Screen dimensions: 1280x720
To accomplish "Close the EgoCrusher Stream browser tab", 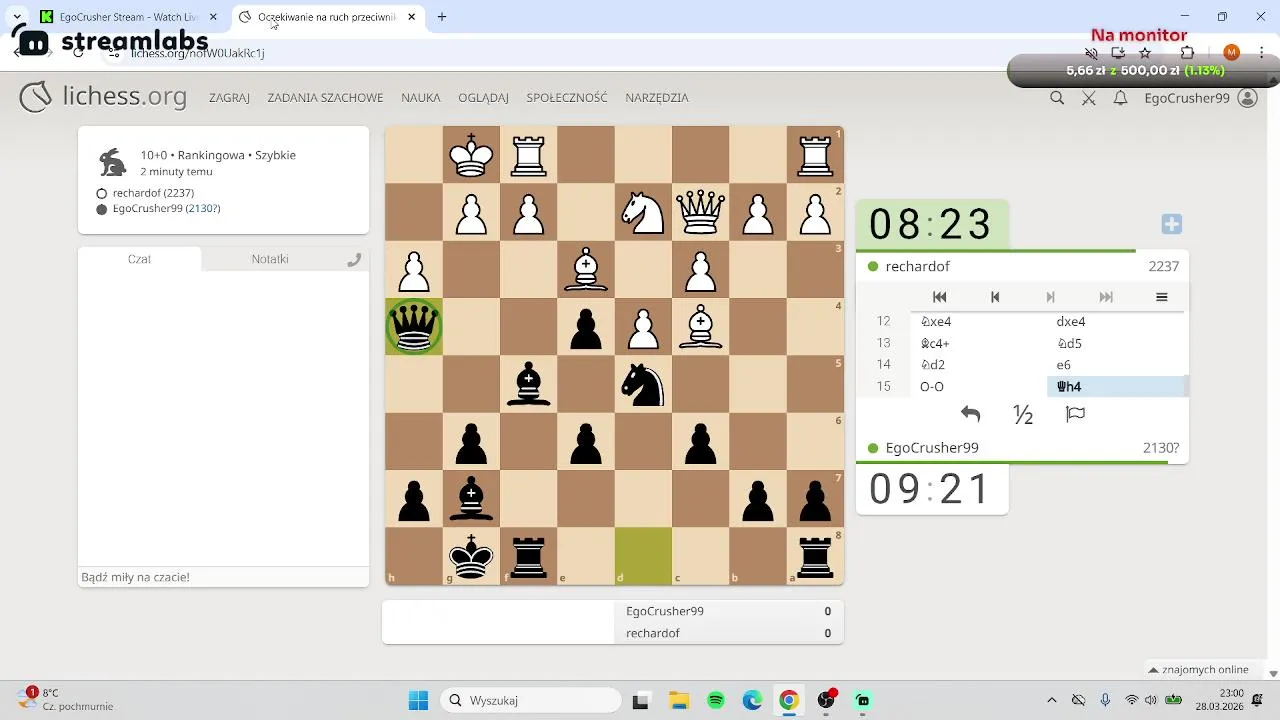I will coord(213,17).
